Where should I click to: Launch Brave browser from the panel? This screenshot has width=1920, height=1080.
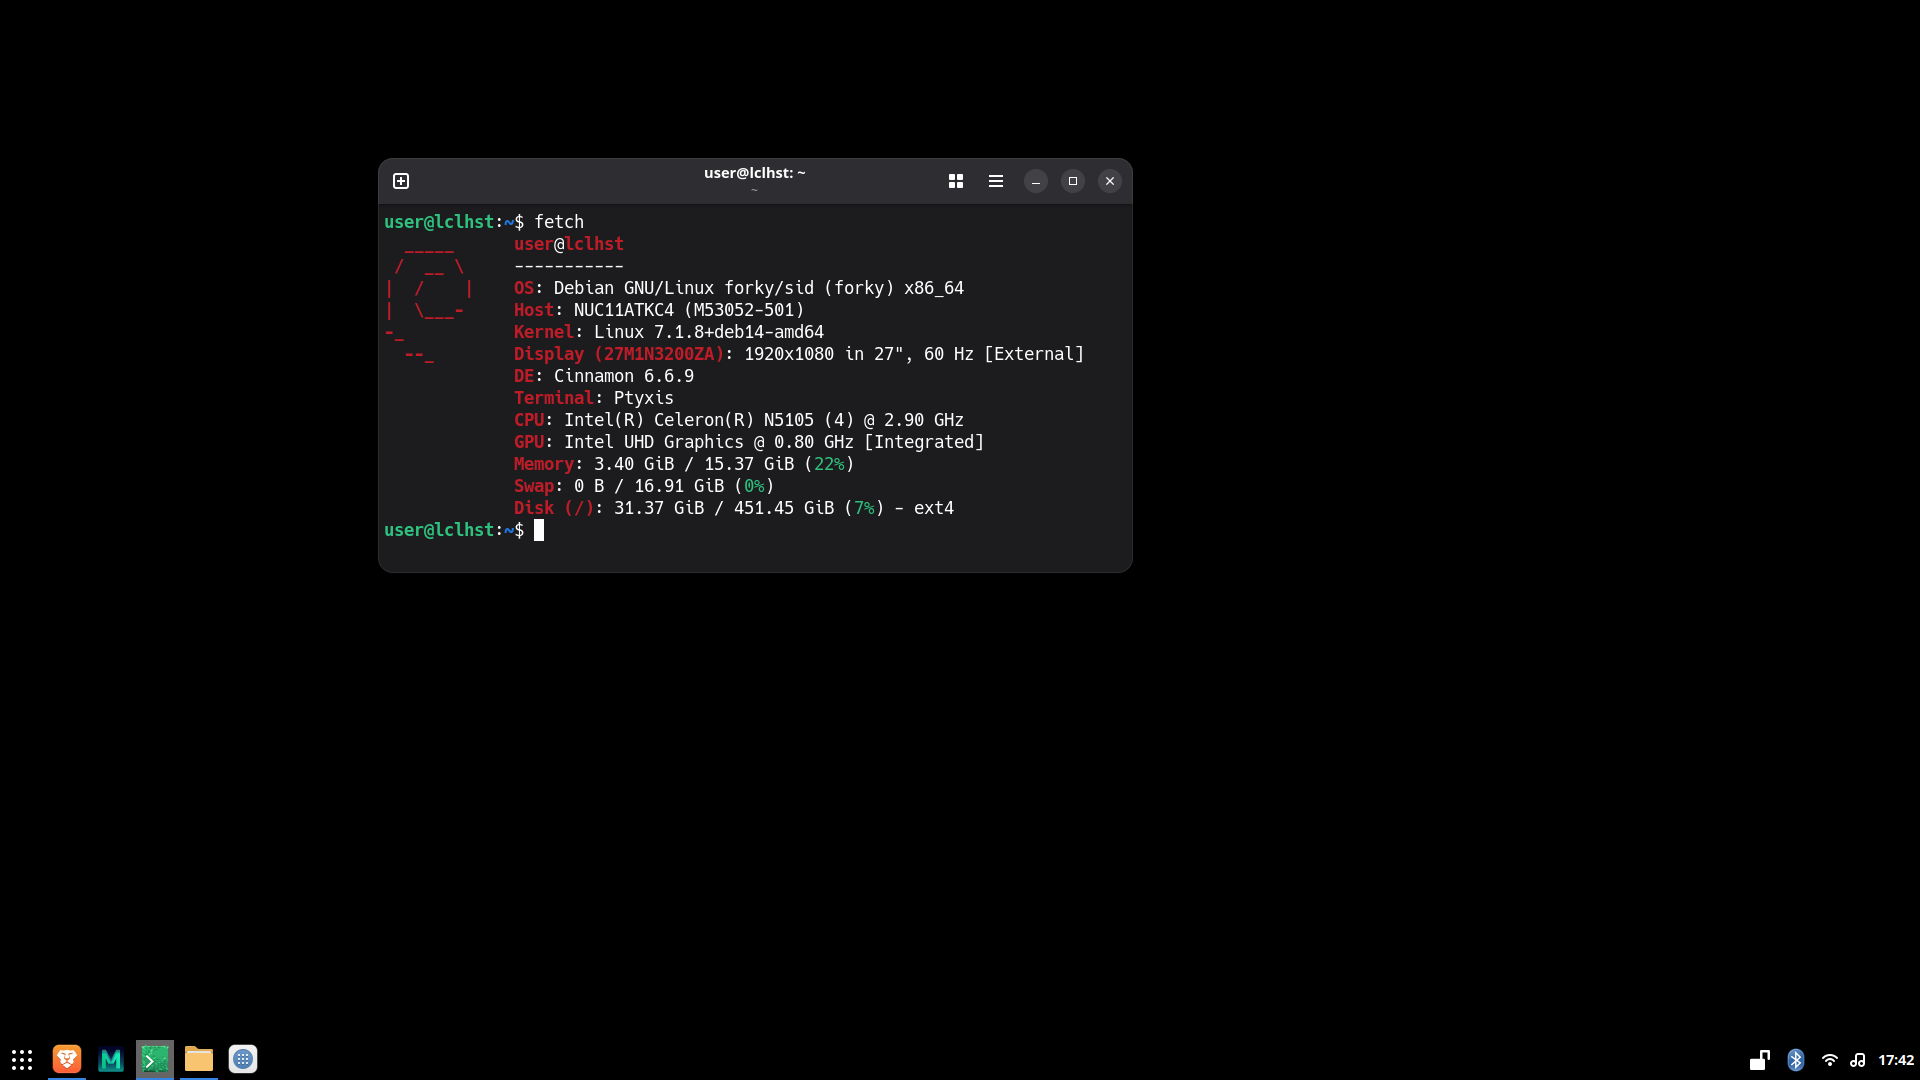pos(67,1059)
